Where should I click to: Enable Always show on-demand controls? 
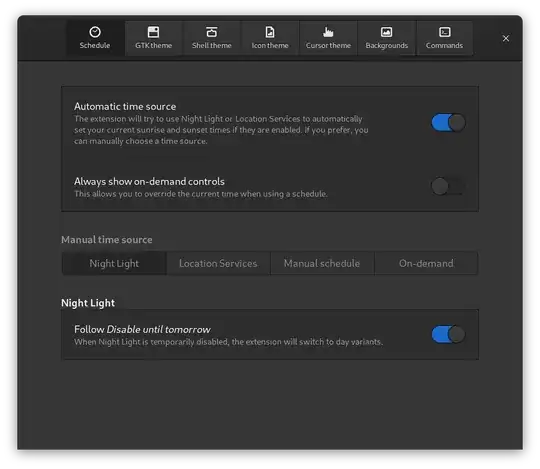448,186
